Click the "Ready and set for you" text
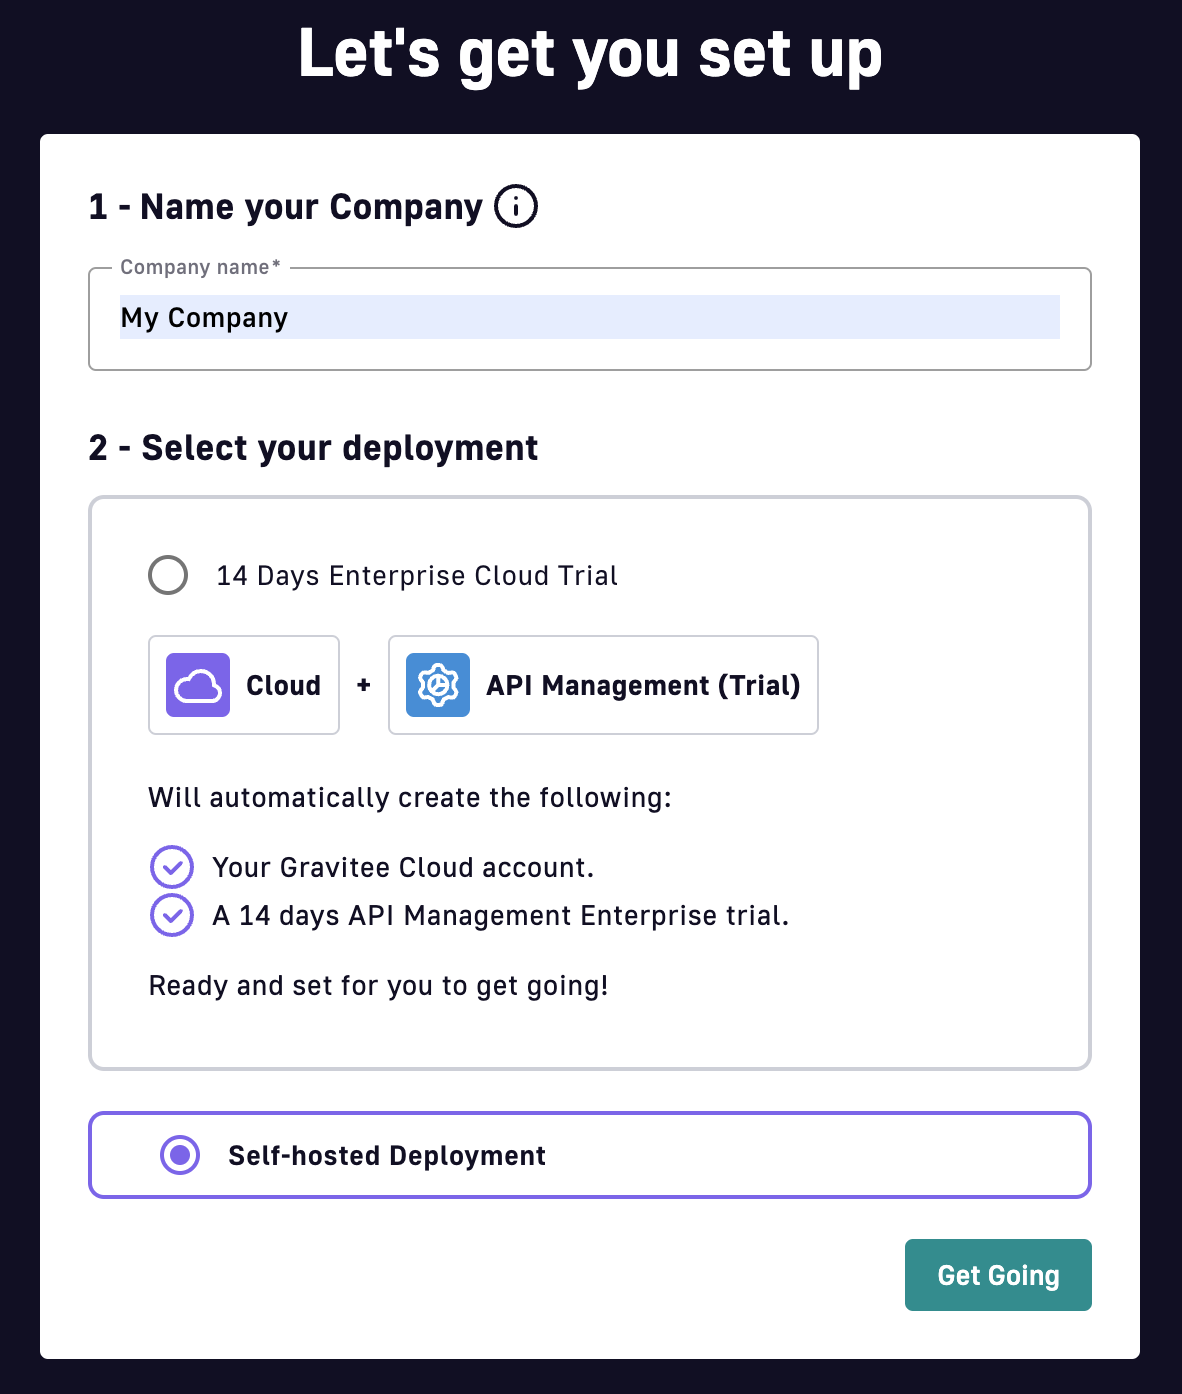The width and height of the screenshot is (1182, 1394). [378, 986]
